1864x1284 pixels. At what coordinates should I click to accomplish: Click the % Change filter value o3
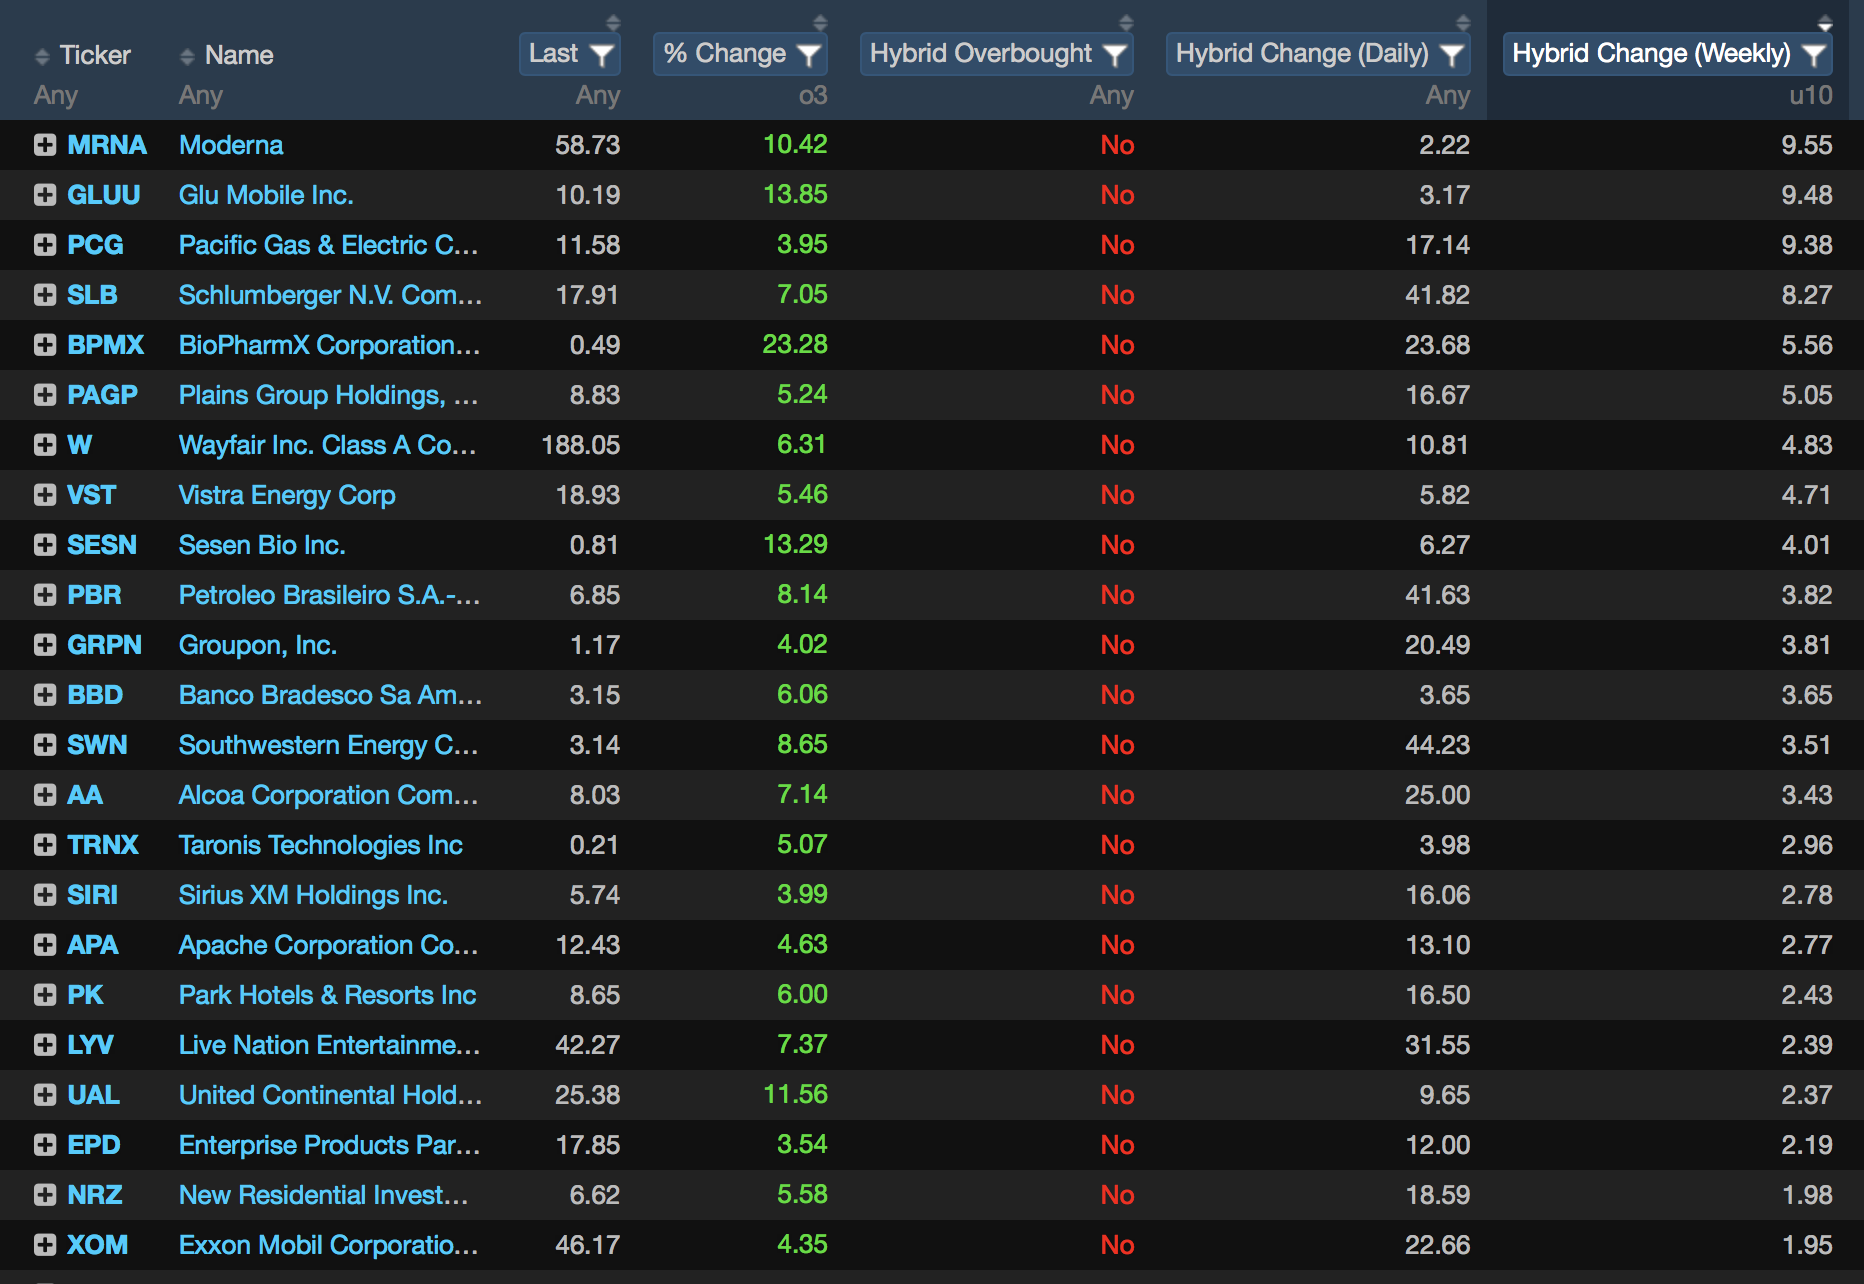pyautogui.click(x=813, y=96)
